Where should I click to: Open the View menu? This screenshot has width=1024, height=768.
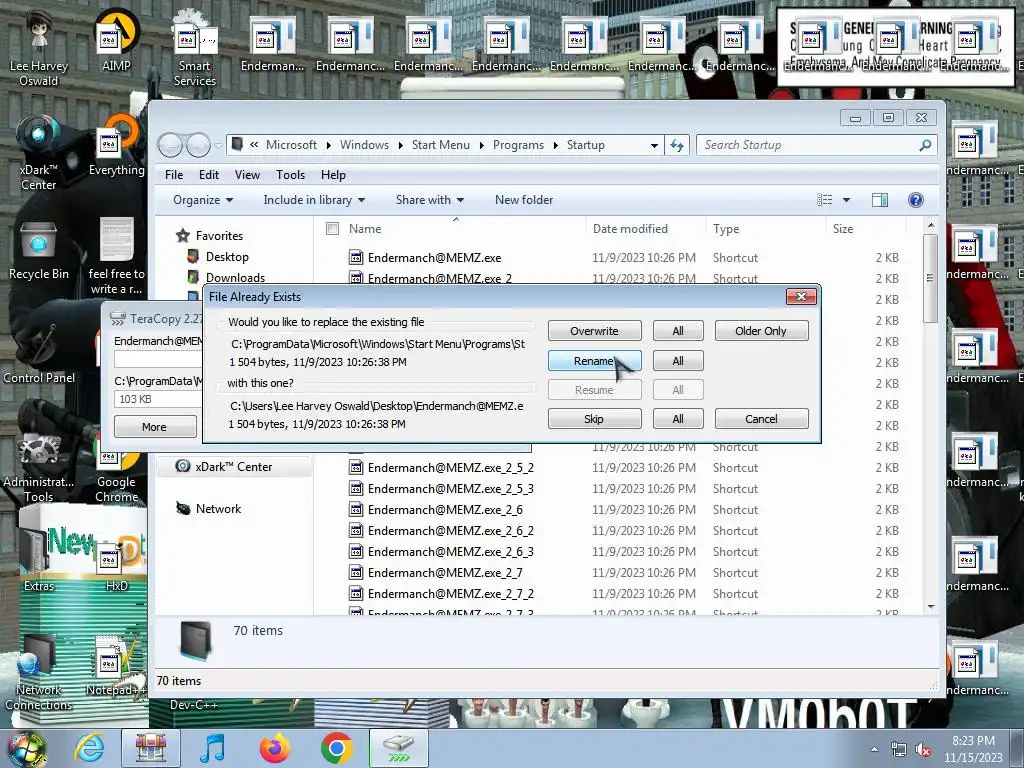(247, 175)
